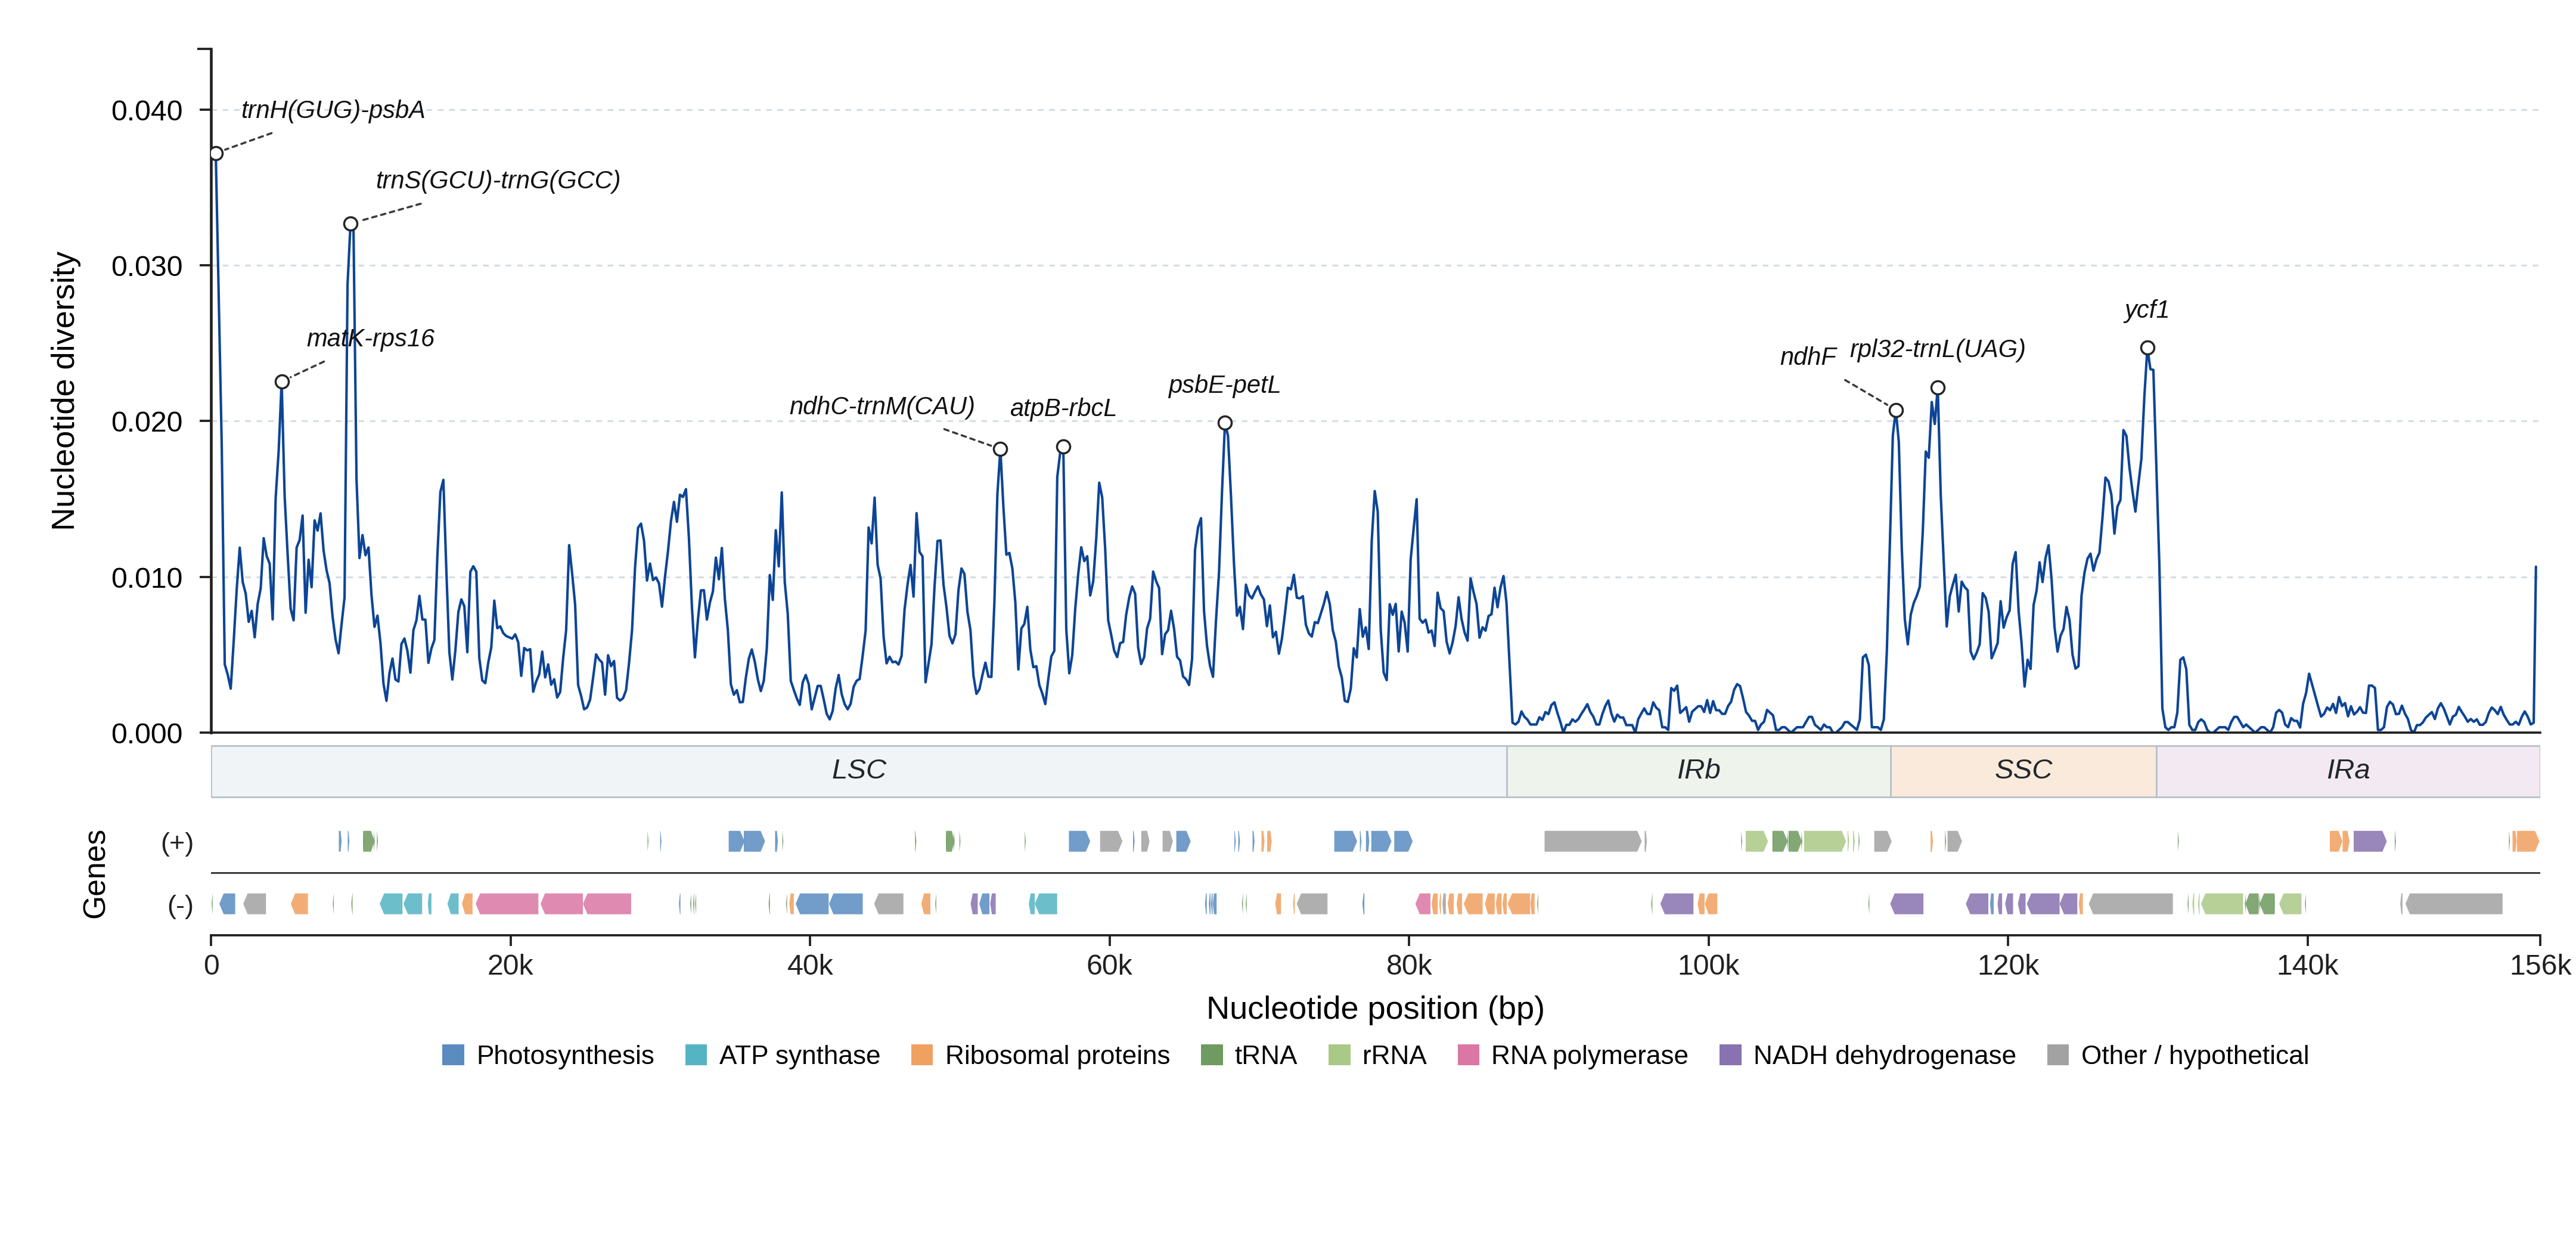Image resolution: width=2576 pixels, height=1253 pixels.
Task: Select the '40k' x-axis tick label
Action: coord(810,966)
